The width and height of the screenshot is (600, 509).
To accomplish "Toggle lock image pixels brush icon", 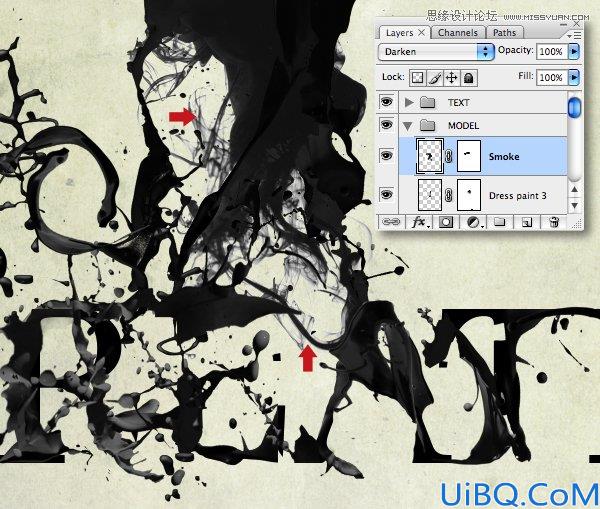I will 434,78.
